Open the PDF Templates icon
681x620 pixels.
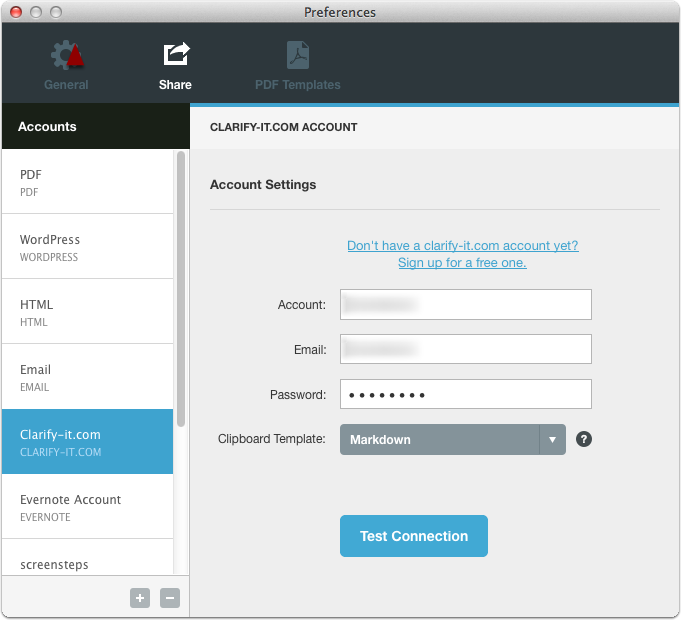point(298,55)
